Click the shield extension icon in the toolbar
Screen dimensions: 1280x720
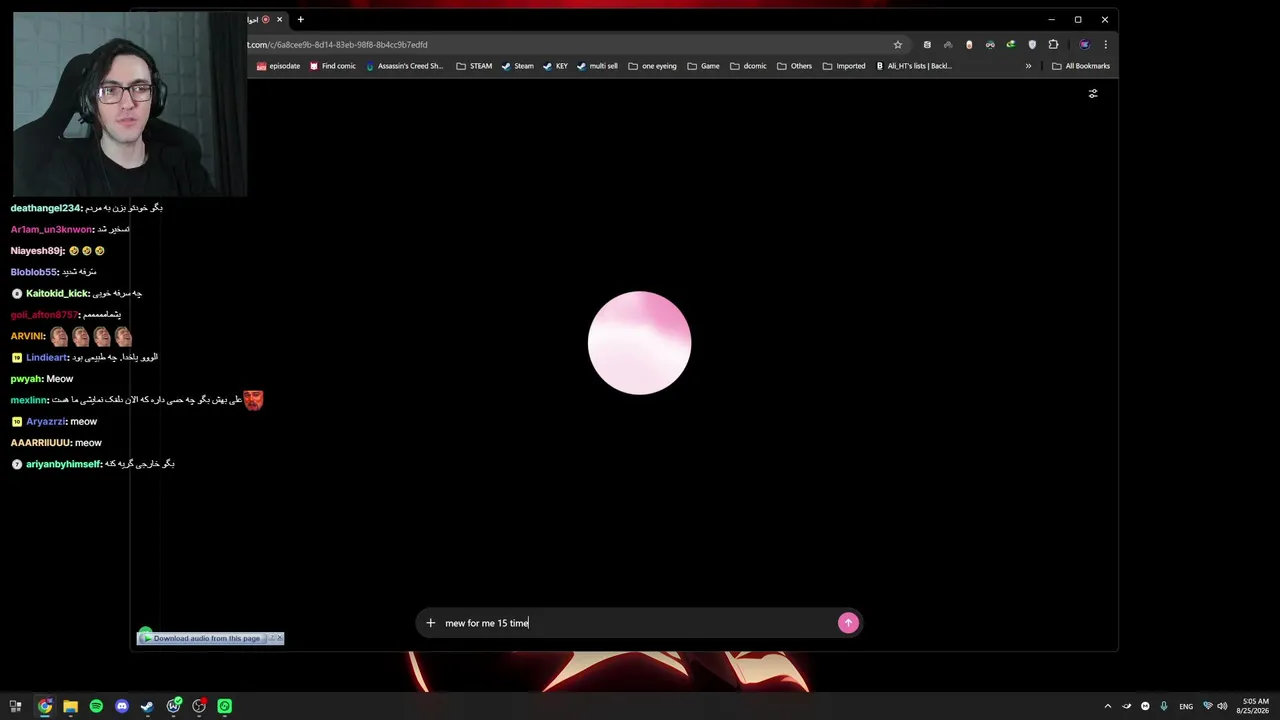pyautogui.click(x=1032, y=45)
